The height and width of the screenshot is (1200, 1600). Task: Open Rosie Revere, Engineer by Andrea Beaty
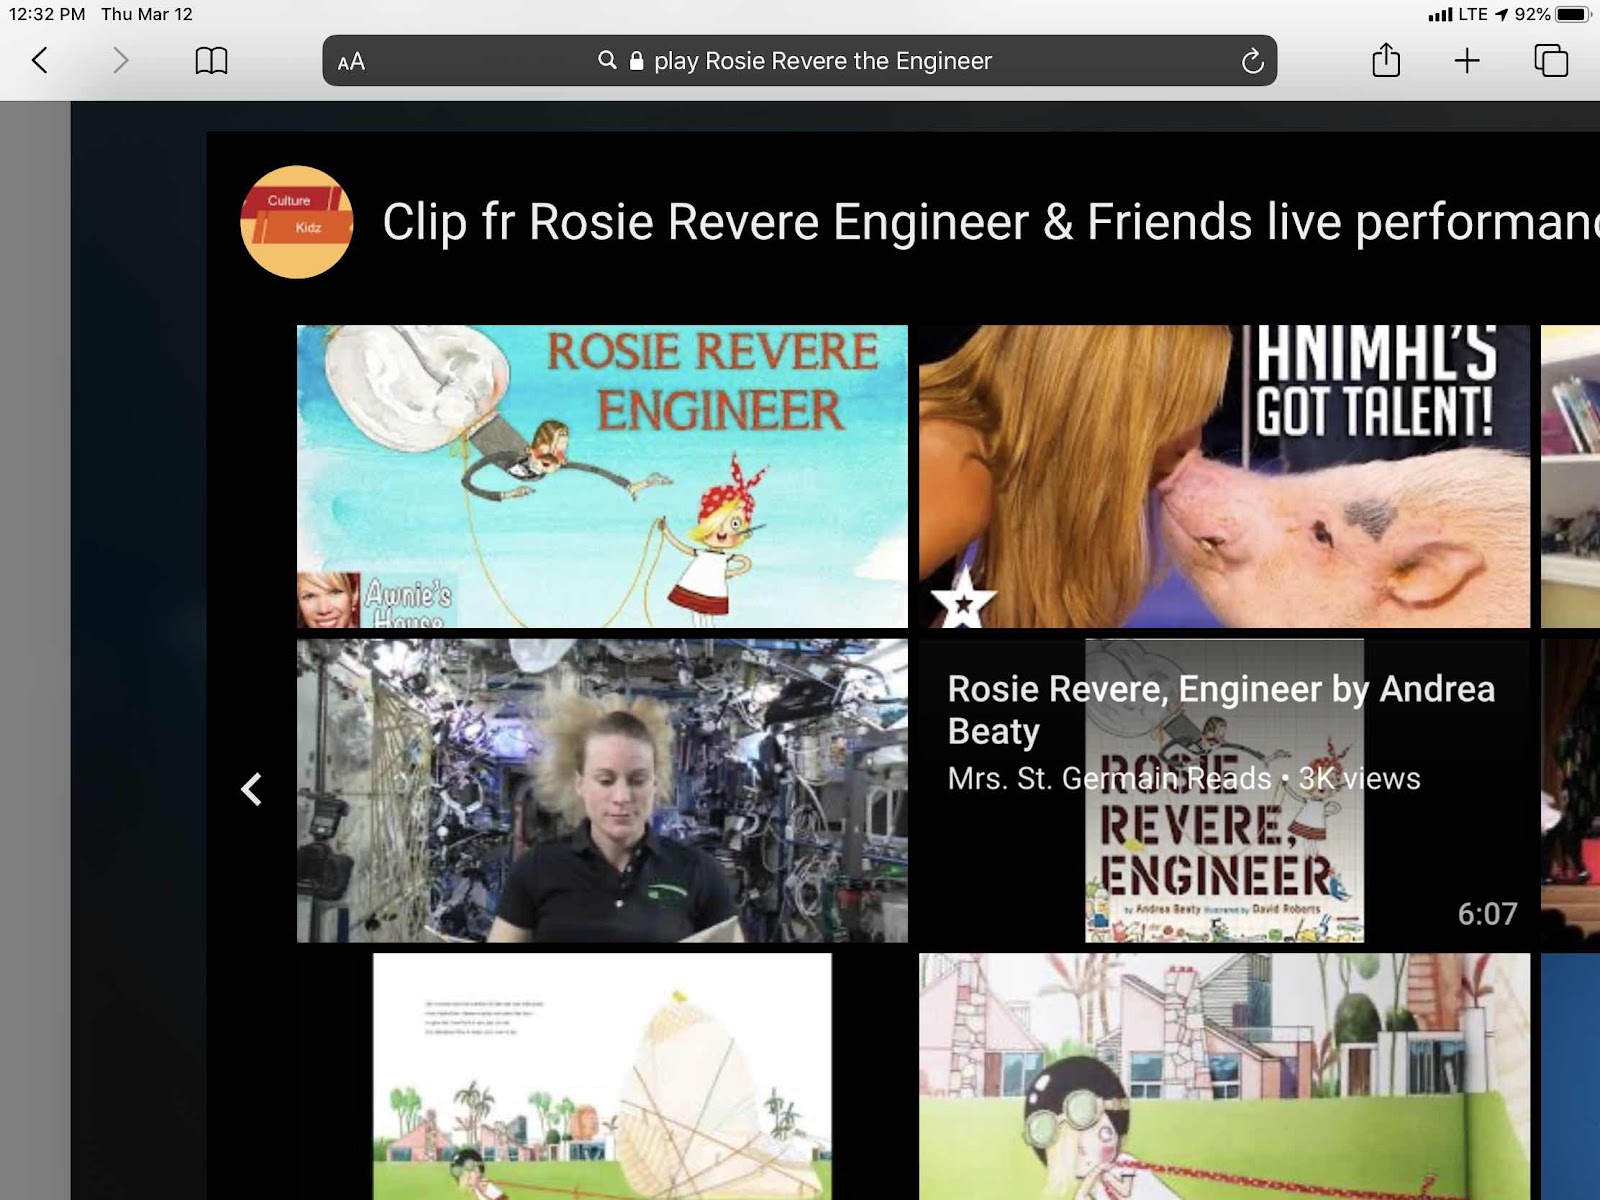pyautogui.click(x=1221, y=710)
